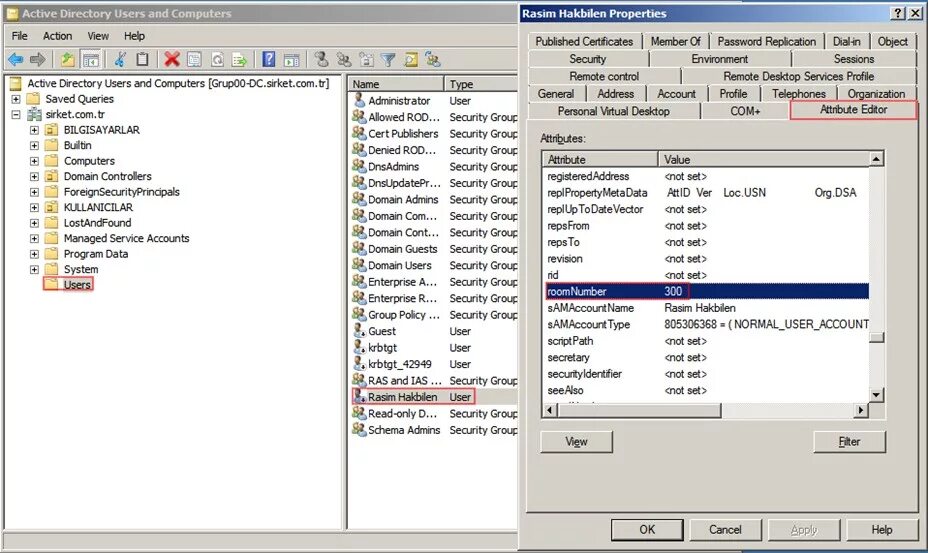Viewport: 928px width, 553px height.
Task: Click the create new group icon
Action: (344, 59)
